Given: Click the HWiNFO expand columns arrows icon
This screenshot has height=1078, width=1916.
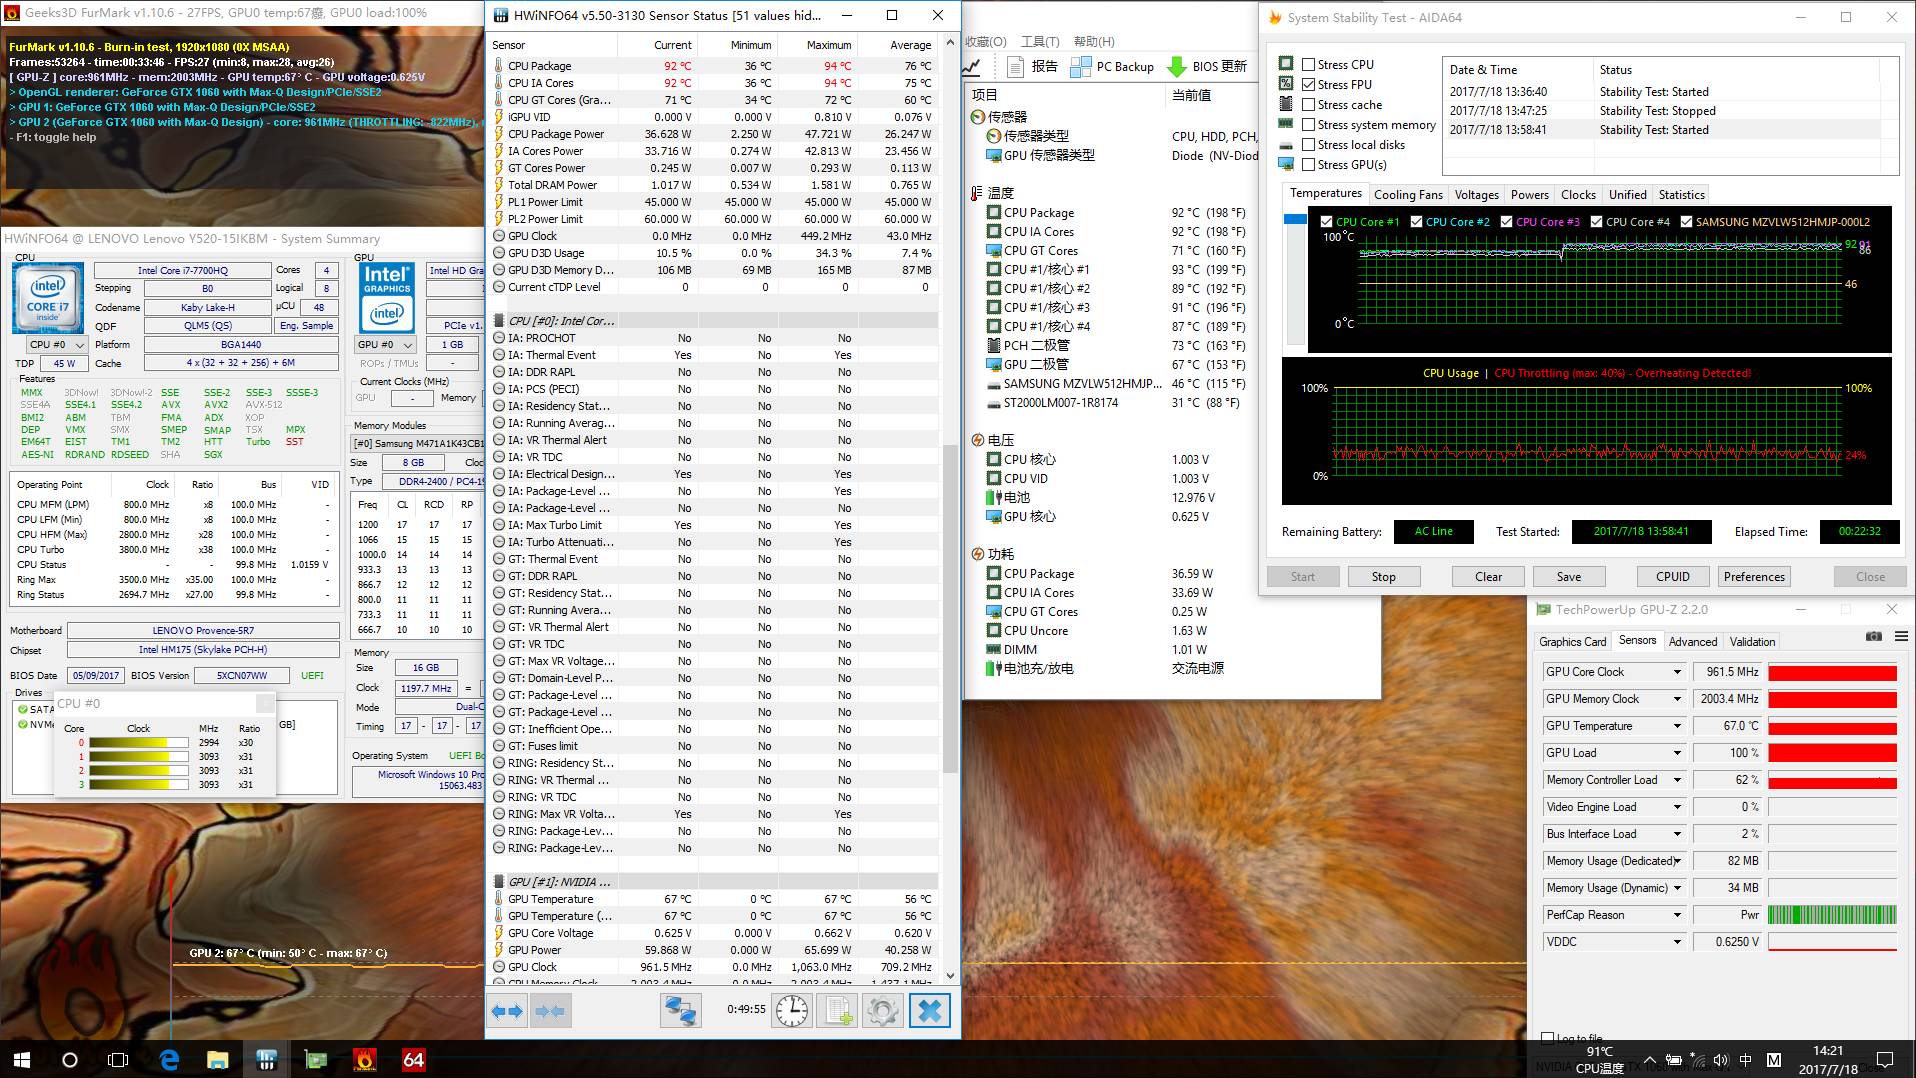Looking at the screenshot, I should coord(507,1011).
